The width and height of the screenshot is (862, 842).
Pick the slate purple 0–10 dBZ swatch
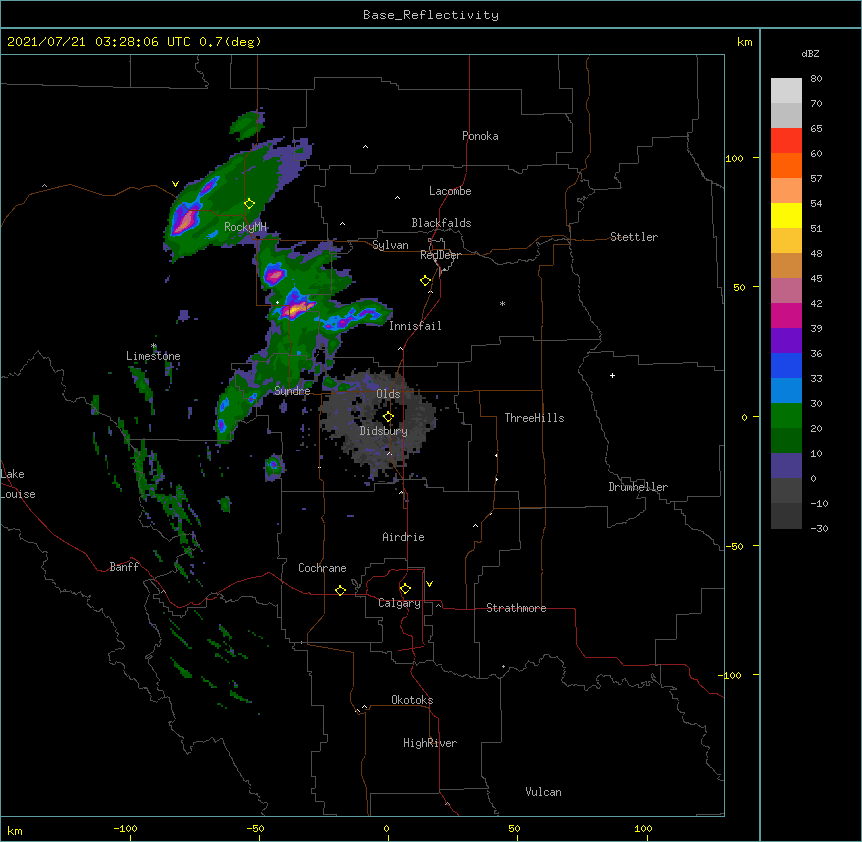786,466
